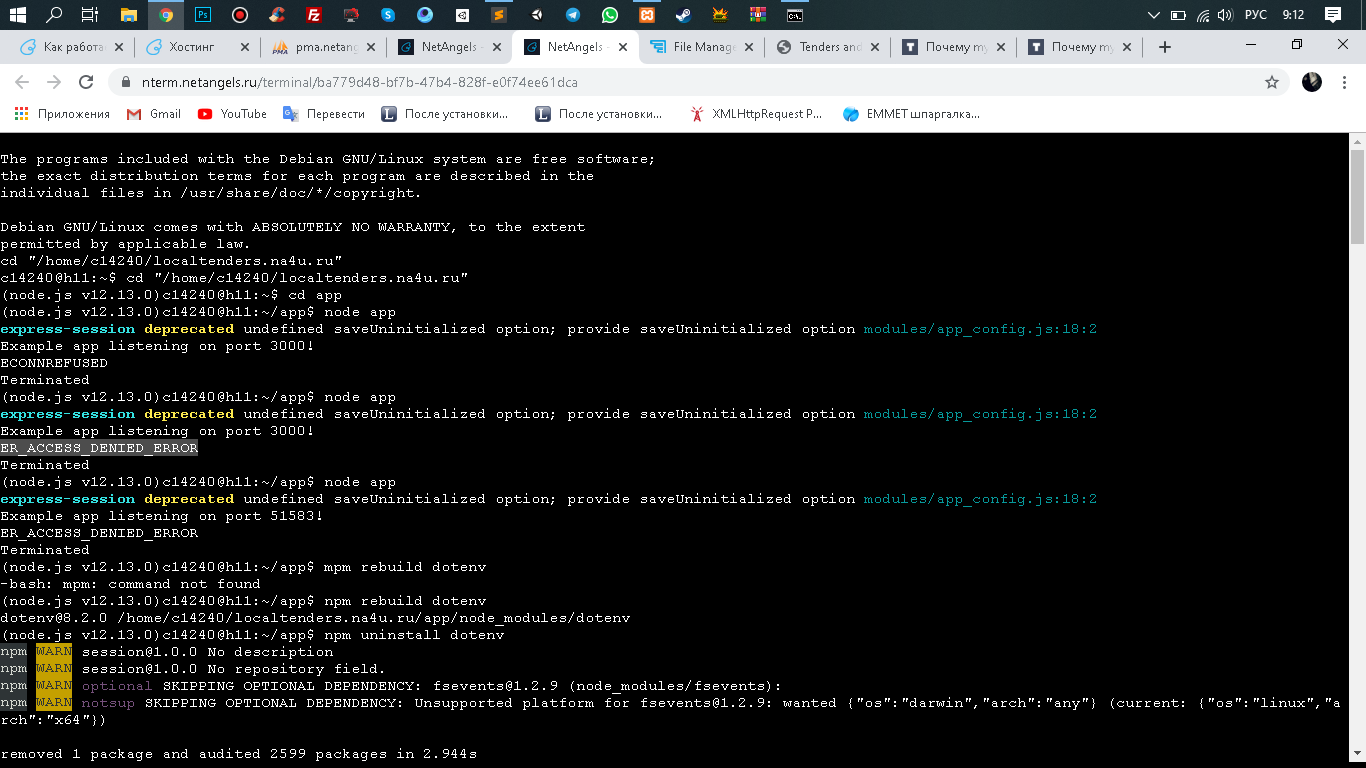Switch to the pma.netang tab
The width and height of the screenshot is (1366, 768).
point(322,47)
